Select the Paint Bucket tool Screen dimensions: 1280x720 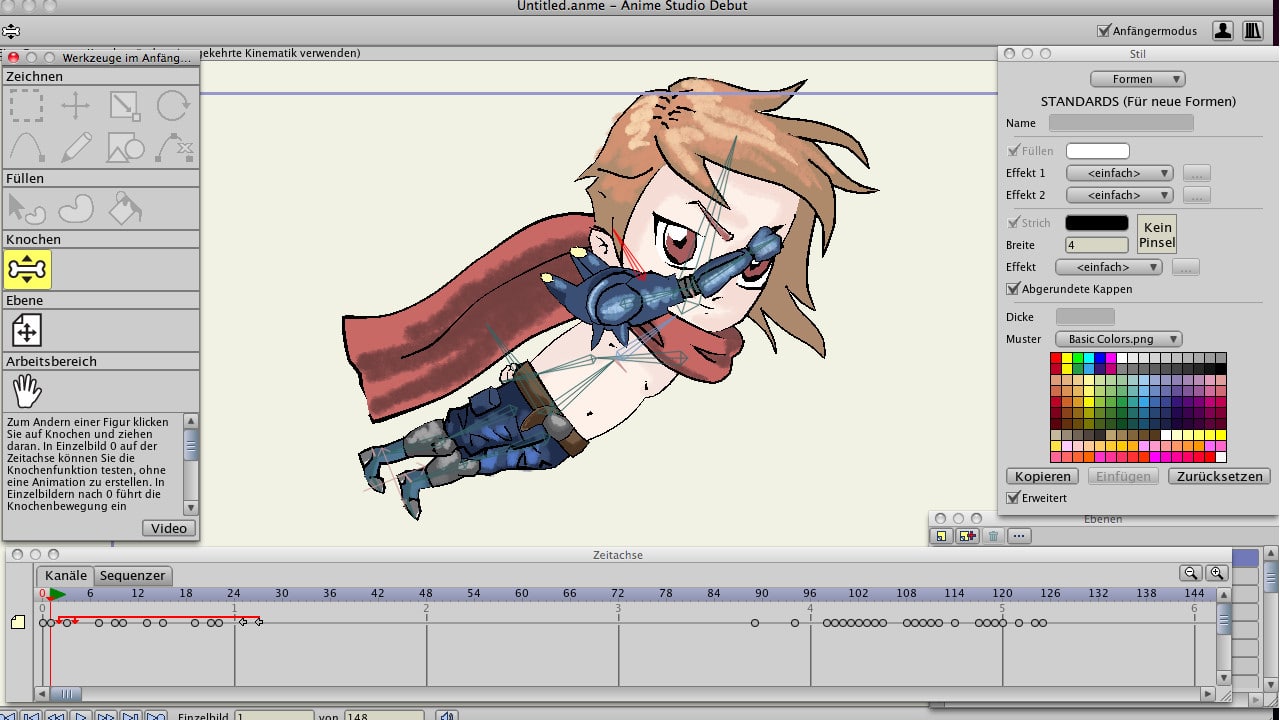coord(125,208)
